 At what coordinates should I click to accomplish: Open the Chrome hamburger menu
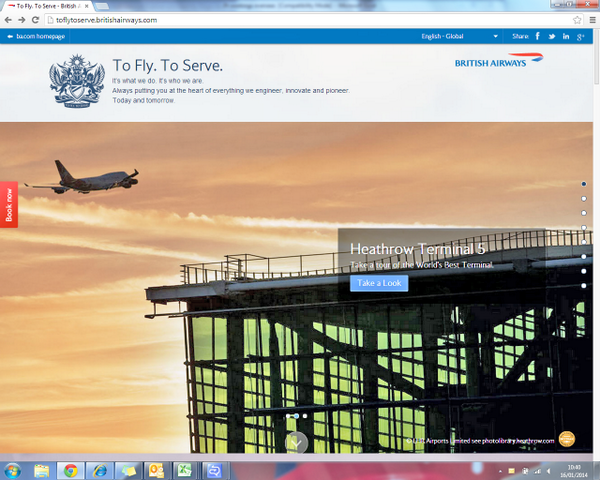pyautogui.click(x=592, y=20)
